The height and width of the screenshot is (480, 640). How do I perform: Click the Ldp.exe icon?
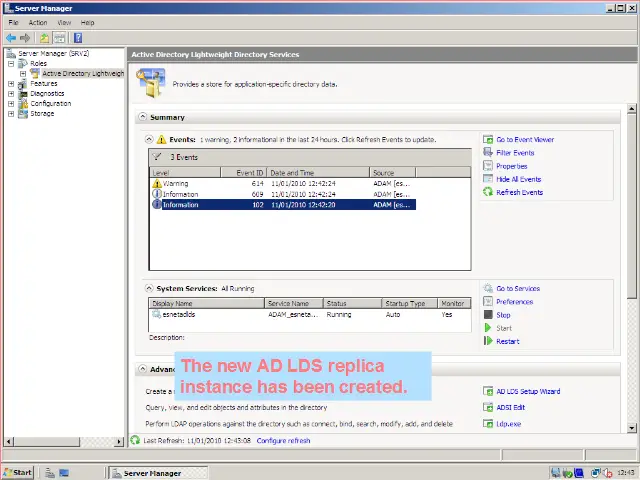coord(488,424)
